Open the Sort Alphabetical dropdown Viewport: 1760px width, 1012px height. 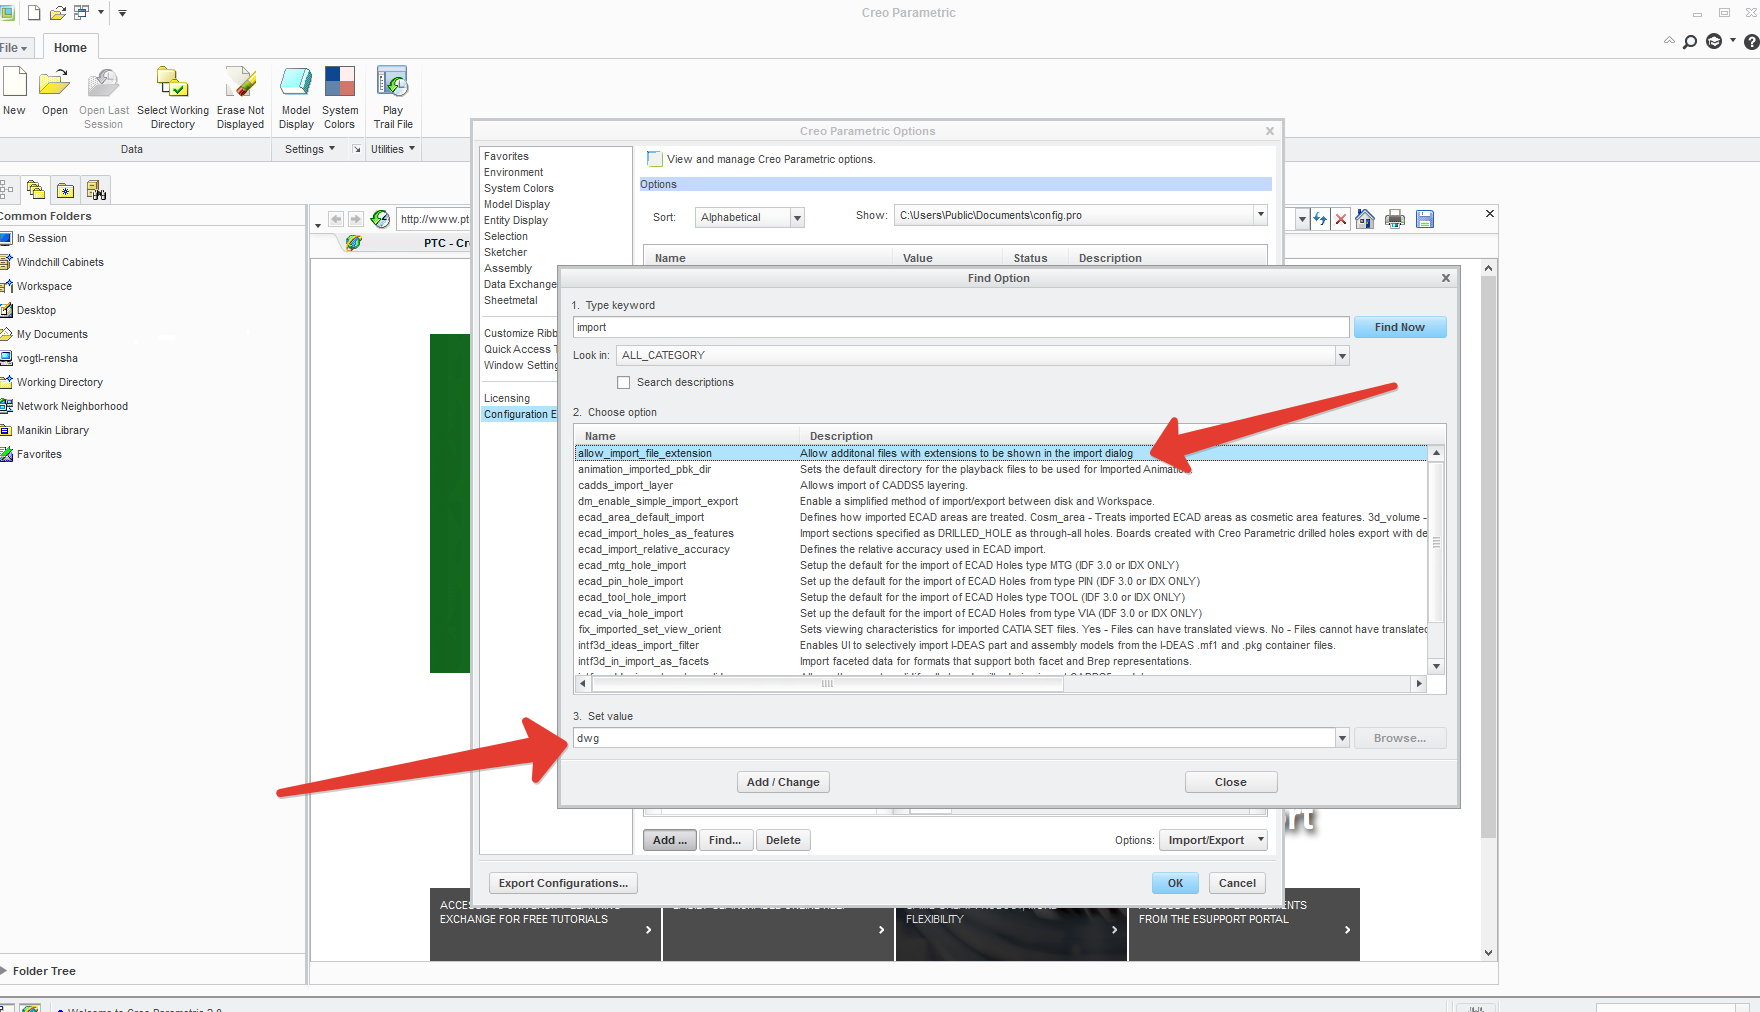pyautogui.click(x=797, y=217)
